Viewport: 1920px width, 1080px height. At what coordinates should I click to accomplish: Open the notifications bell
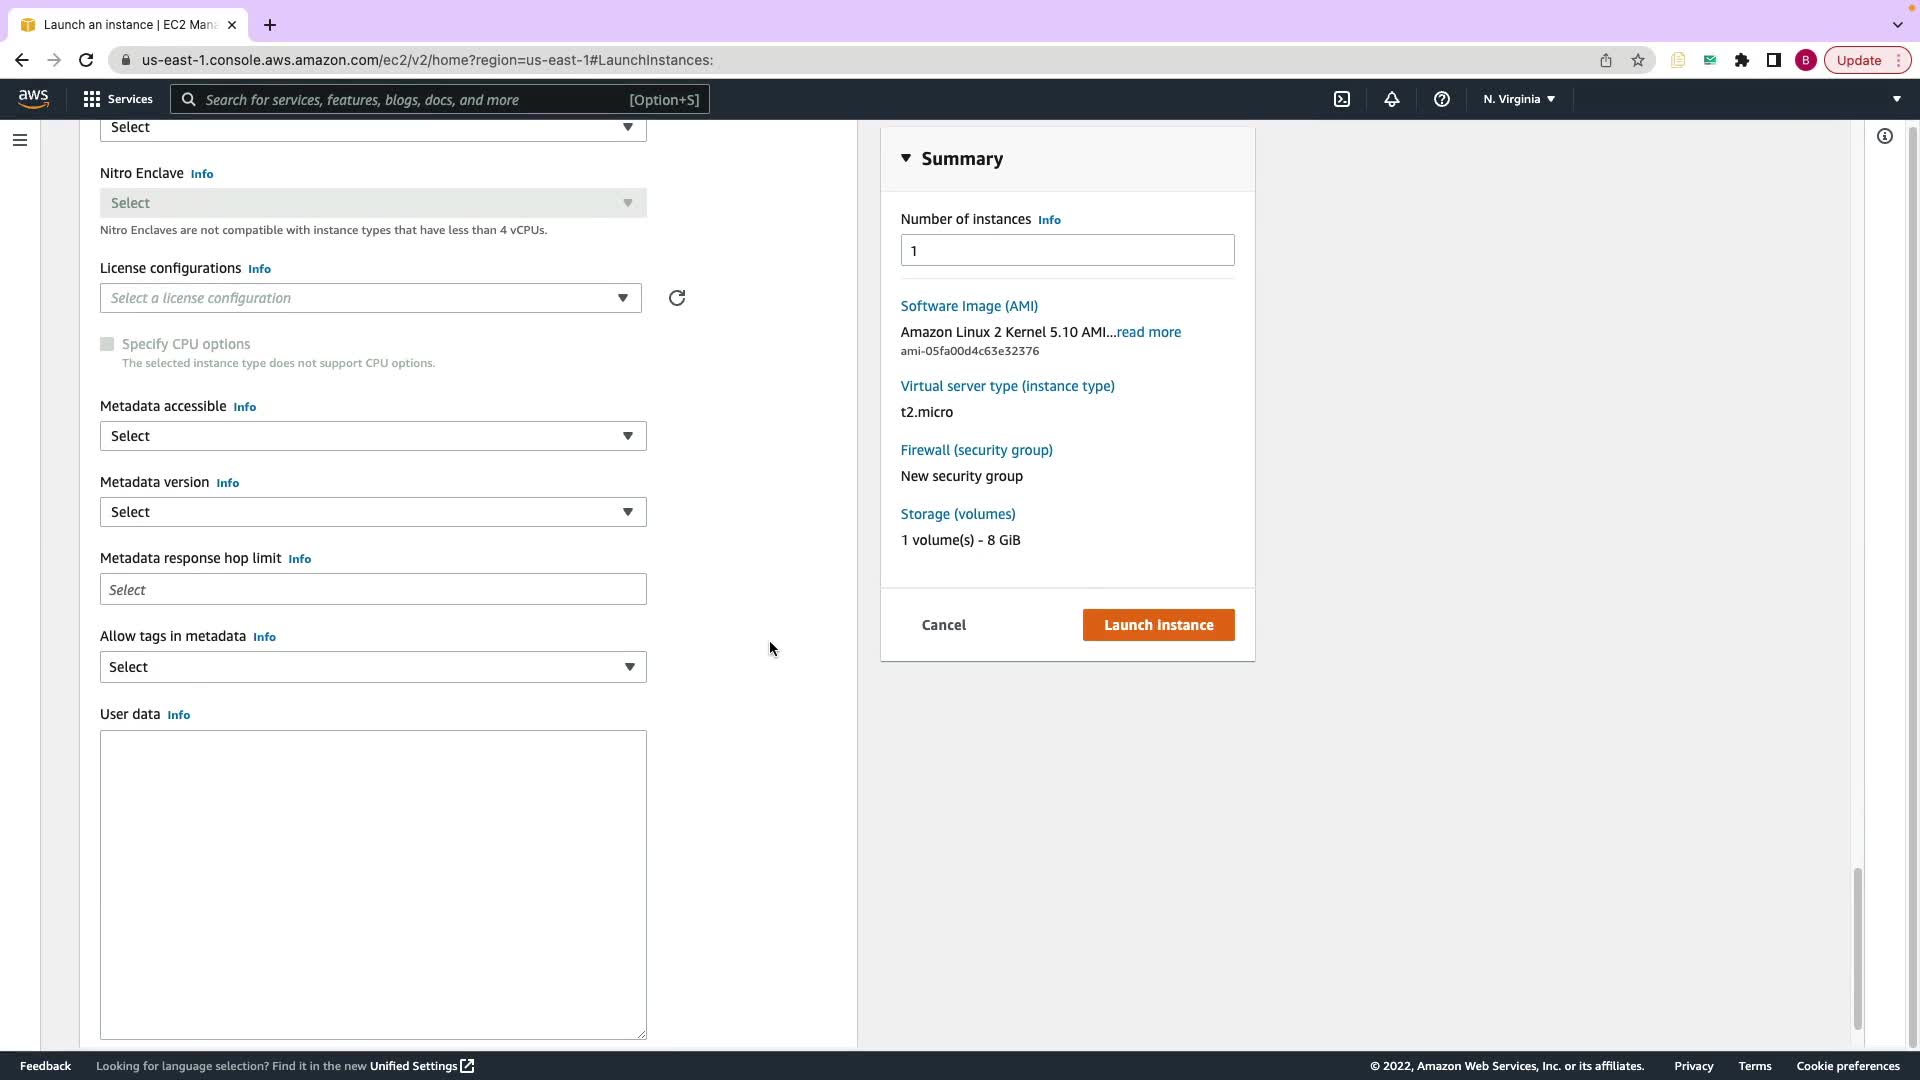[x=1391, y=99]
